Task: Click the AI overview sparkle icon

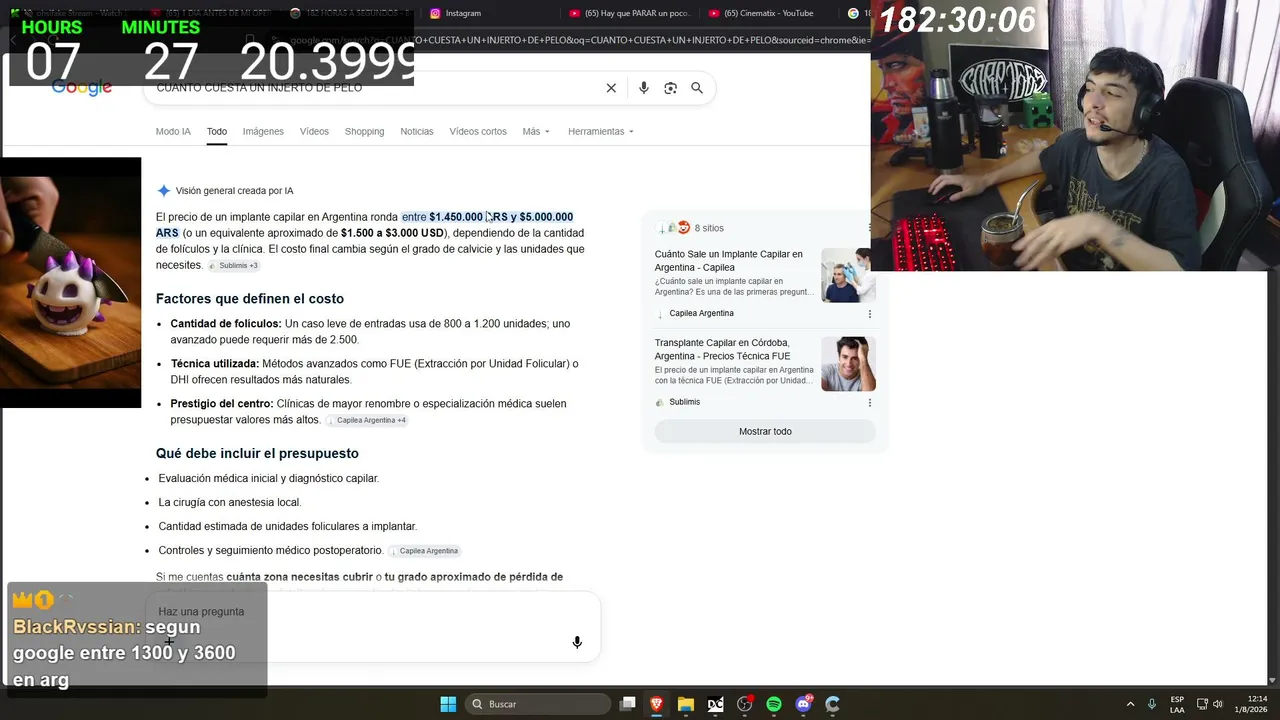Action: coord(164,191)
